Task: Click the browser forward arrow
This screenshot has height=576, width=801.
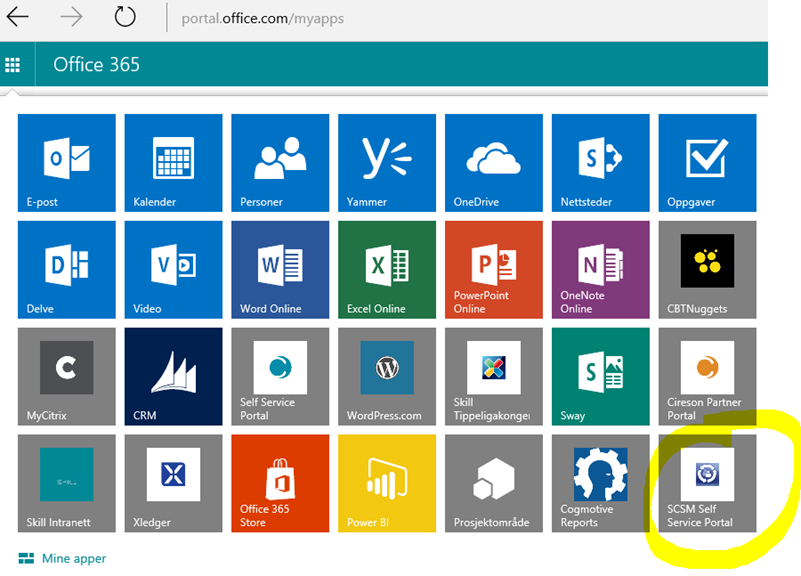Action: [71, 17]
